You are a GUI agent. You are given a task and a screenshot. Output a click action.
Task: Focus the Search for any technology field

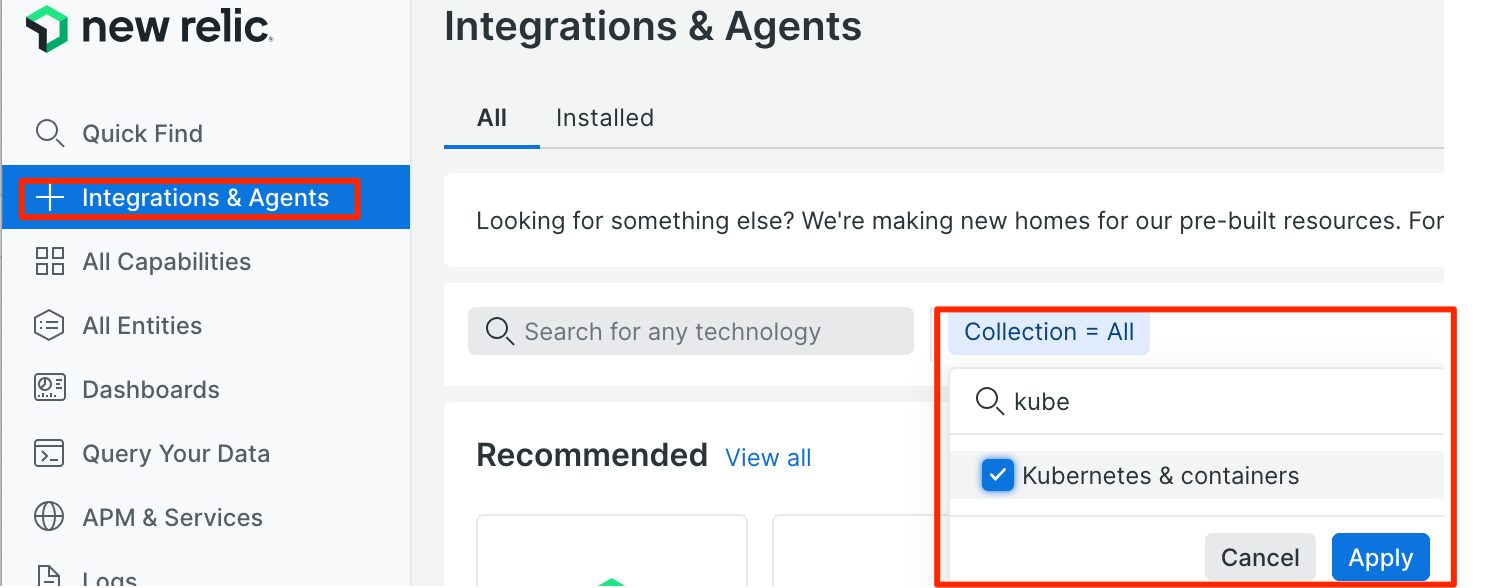coord(691,331)
